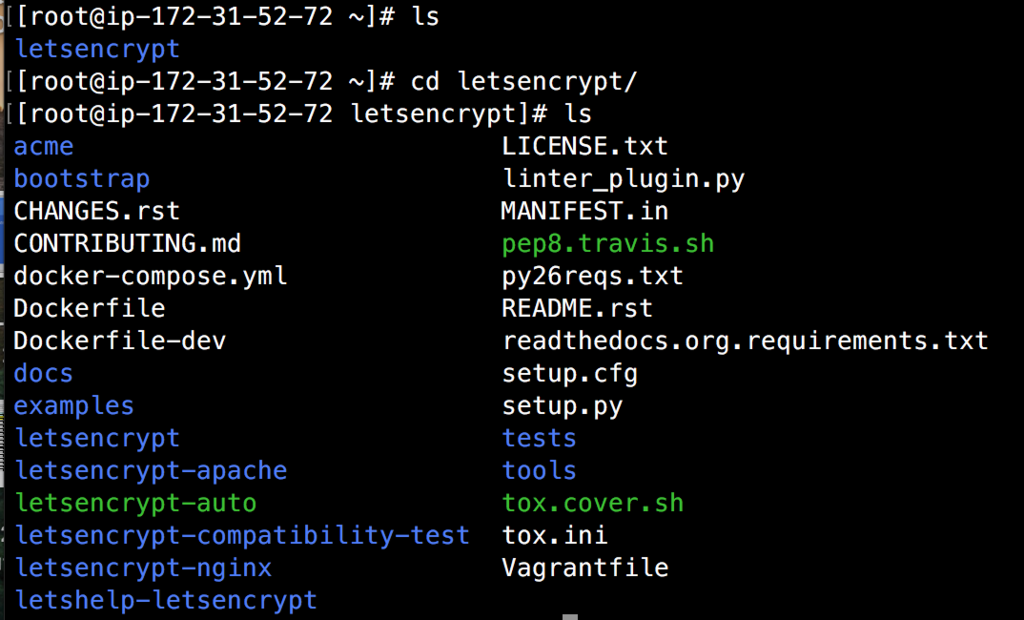Click the Vagrantfile entry
The width and height of the screenshot is (1024, 620).
(584, 568)
